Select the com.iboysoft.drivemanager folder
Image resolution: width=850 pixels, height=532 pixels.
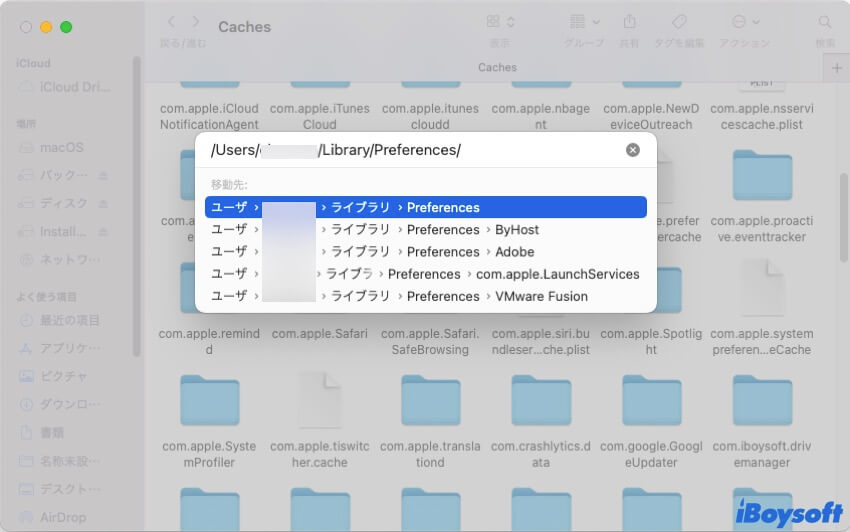point(762,400)
